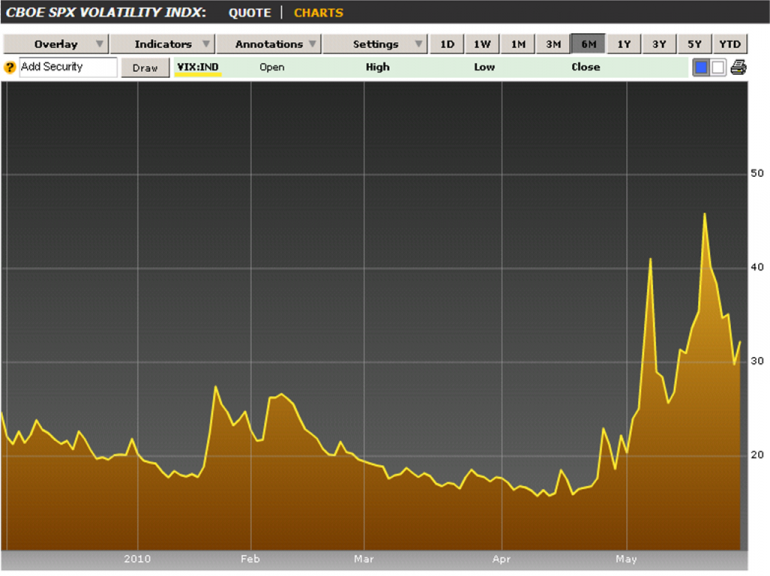The height and width of the screenshot is (576, 770).
Task: Select the 6M time range
Action: point(588,44)
